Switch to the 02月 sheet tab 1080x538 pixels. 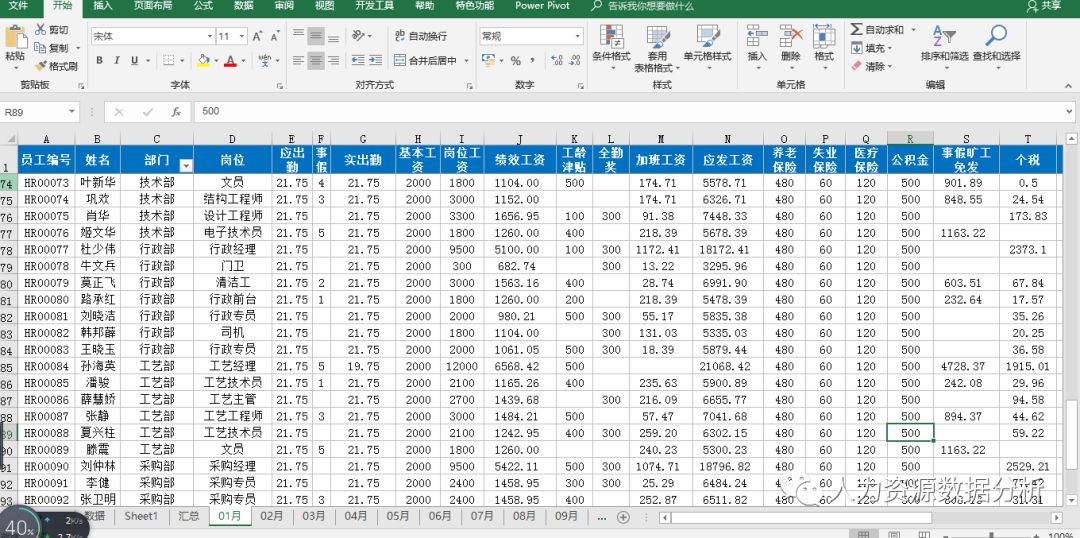pos(272,516)
